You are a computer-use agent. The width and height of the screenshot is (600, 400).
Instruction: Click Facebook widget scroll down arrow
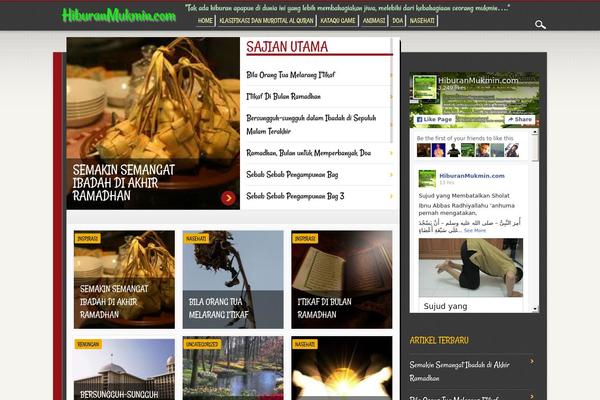(535, 309)
